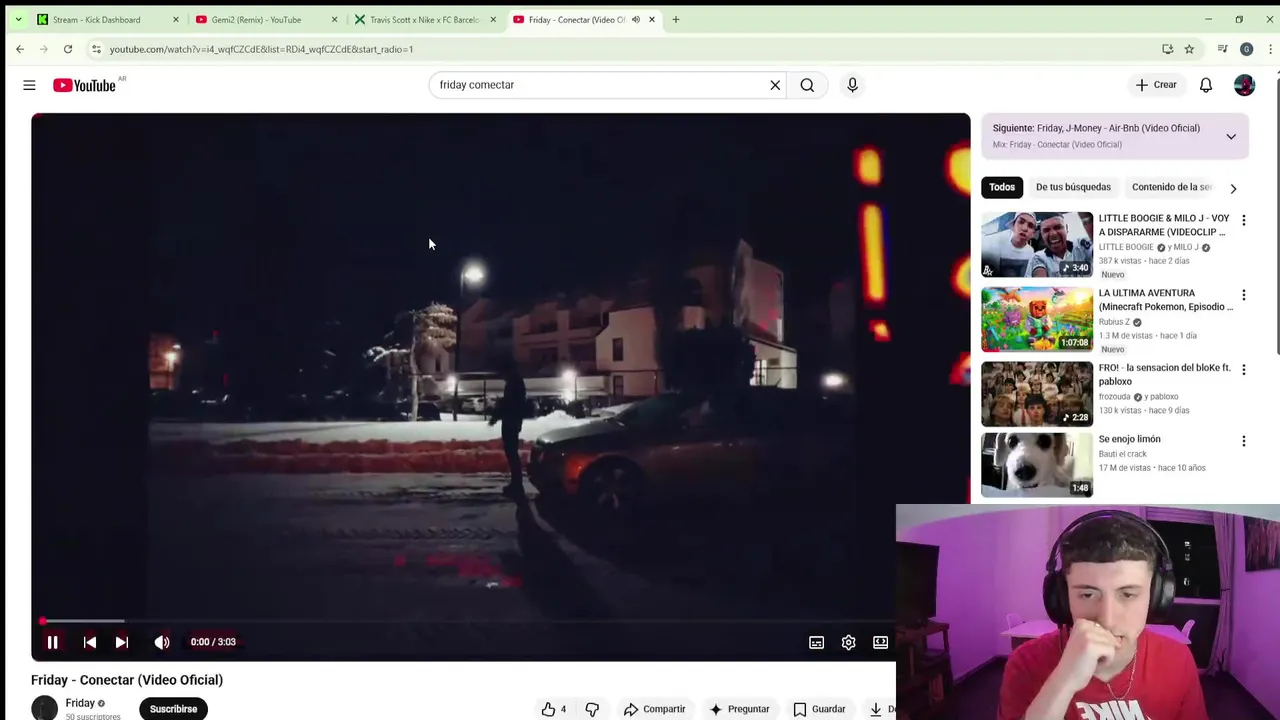The width and height of the screenshot is (1280, 720).
Task: Open the account avatar menu
Action: 1244,85
